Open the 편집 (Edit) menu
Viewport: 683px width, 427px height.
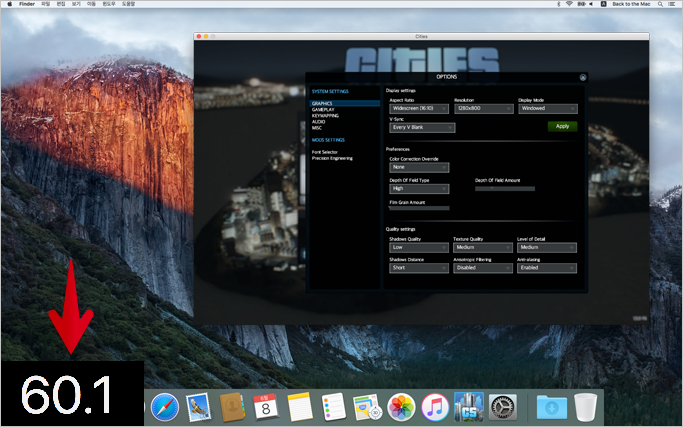point(61,4)
